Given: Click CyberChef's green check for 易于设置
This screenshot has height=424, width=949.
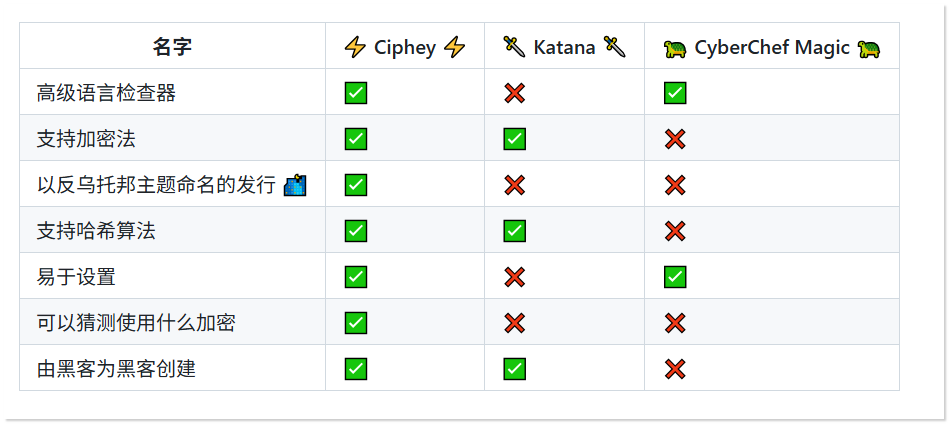Looking at the screenshot, I should pos(675,277).
